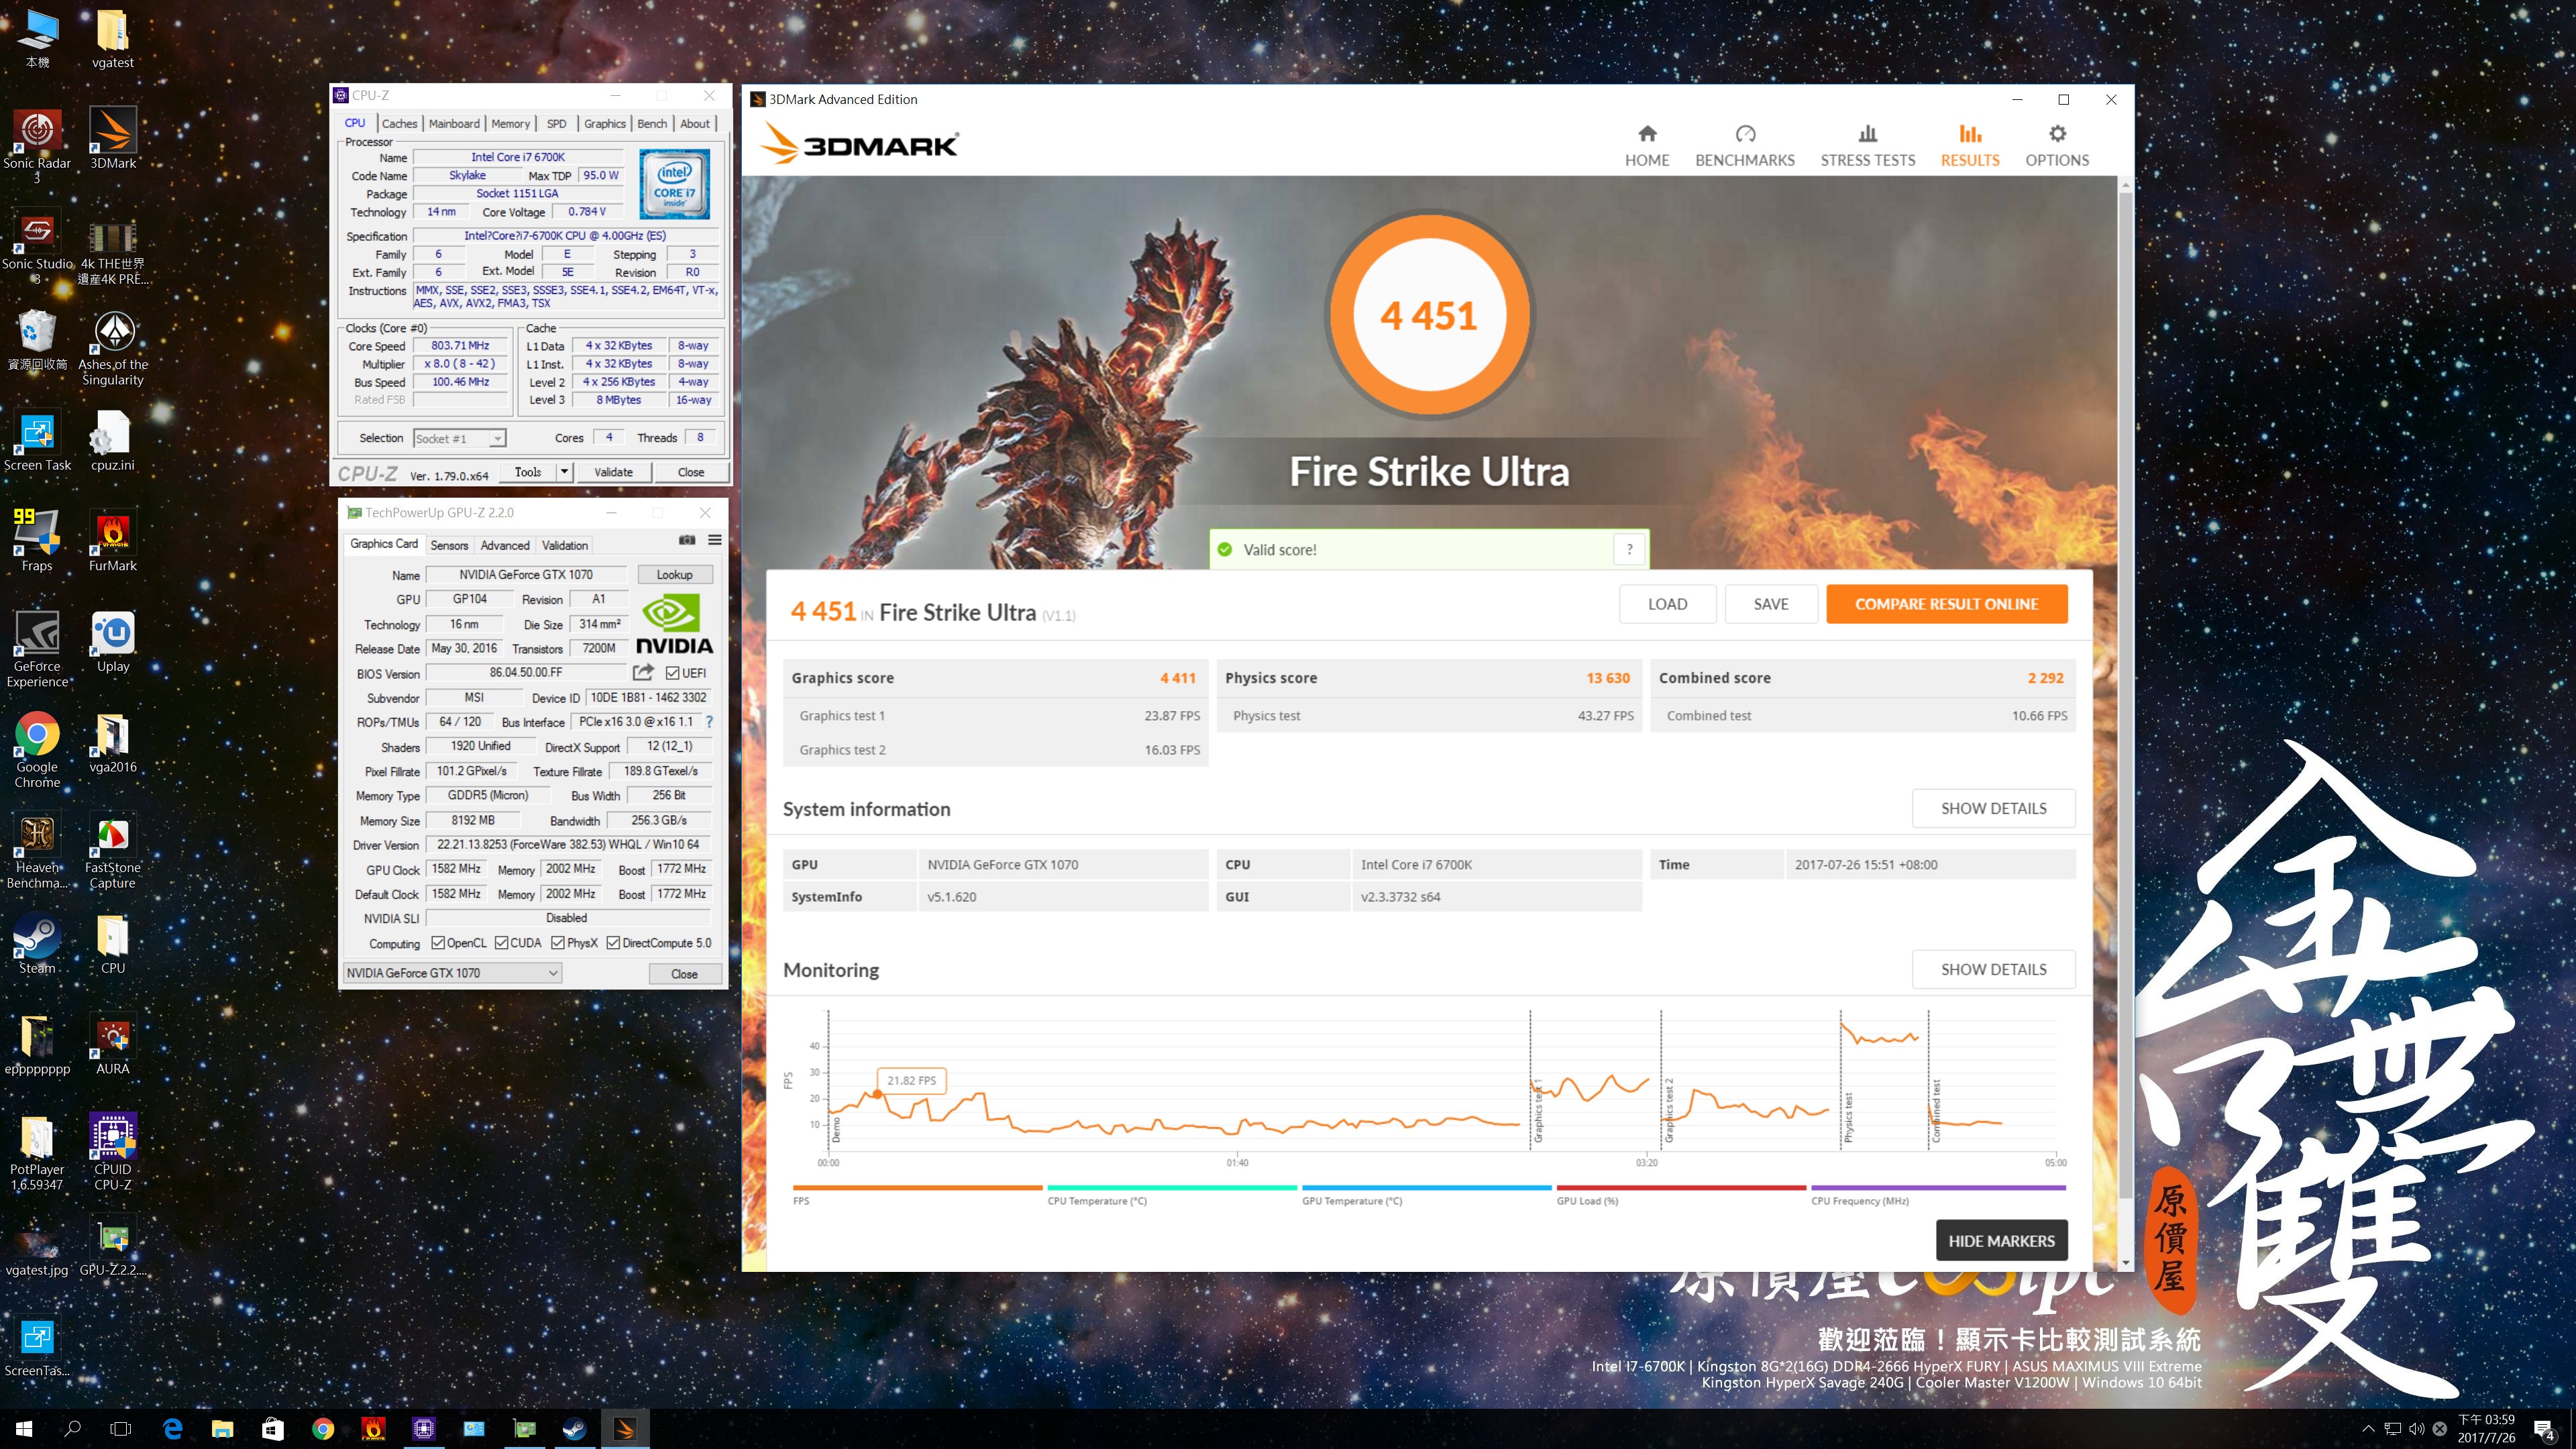Open CPUID CPU-Z desktop shortcut
Viewport: 2576px width, 1449px height.
113,1152
